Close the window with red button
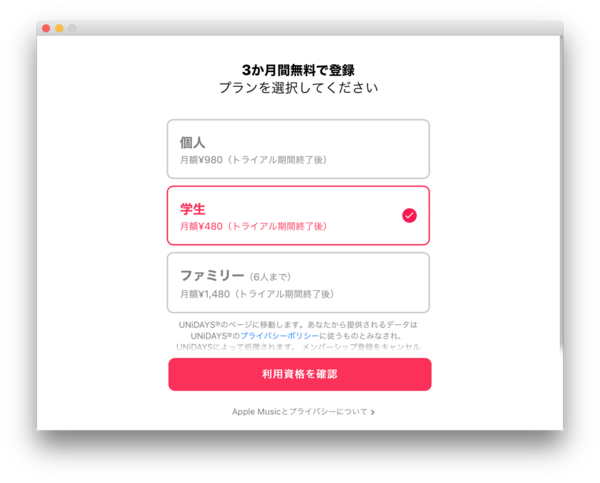The height and width of the screenshot is (483, 600). tap(46, 28)
